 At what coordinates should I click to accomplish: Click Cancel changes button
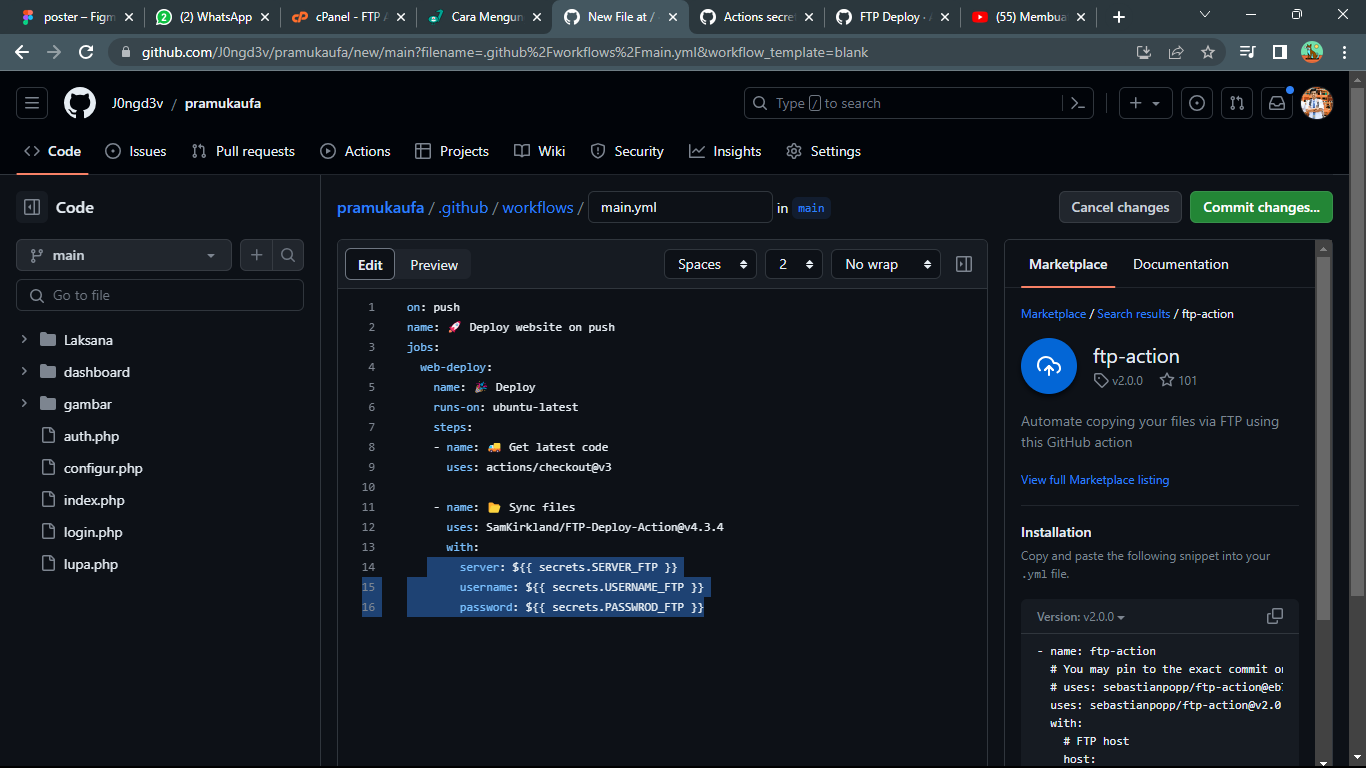point(1120,207)
